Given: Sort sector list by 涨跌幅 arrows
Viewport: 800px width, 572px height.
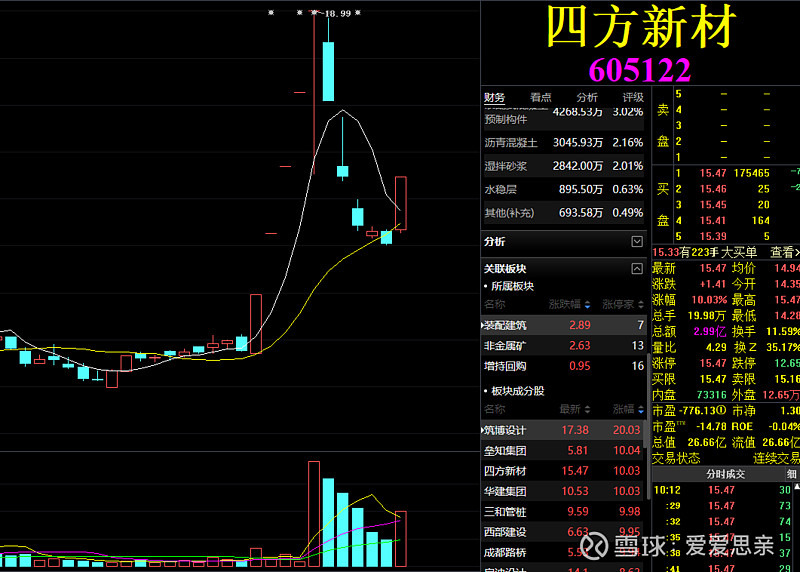Looking at the screenshot, I should click(x=587, y=305).
